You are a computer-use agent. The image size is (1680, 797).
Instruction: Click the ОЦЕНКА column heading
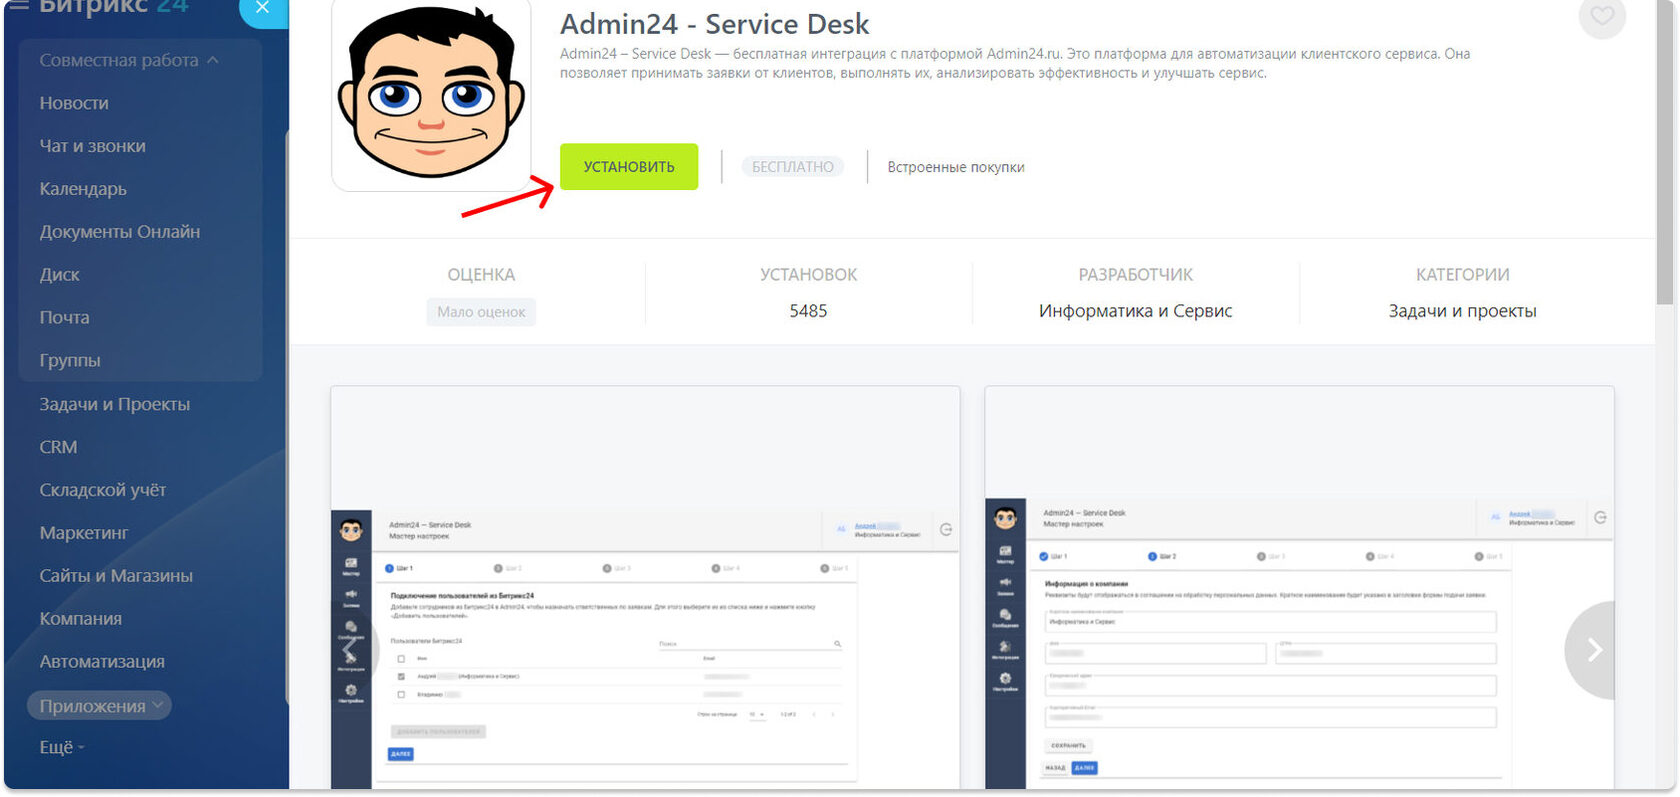pos(481,275)
